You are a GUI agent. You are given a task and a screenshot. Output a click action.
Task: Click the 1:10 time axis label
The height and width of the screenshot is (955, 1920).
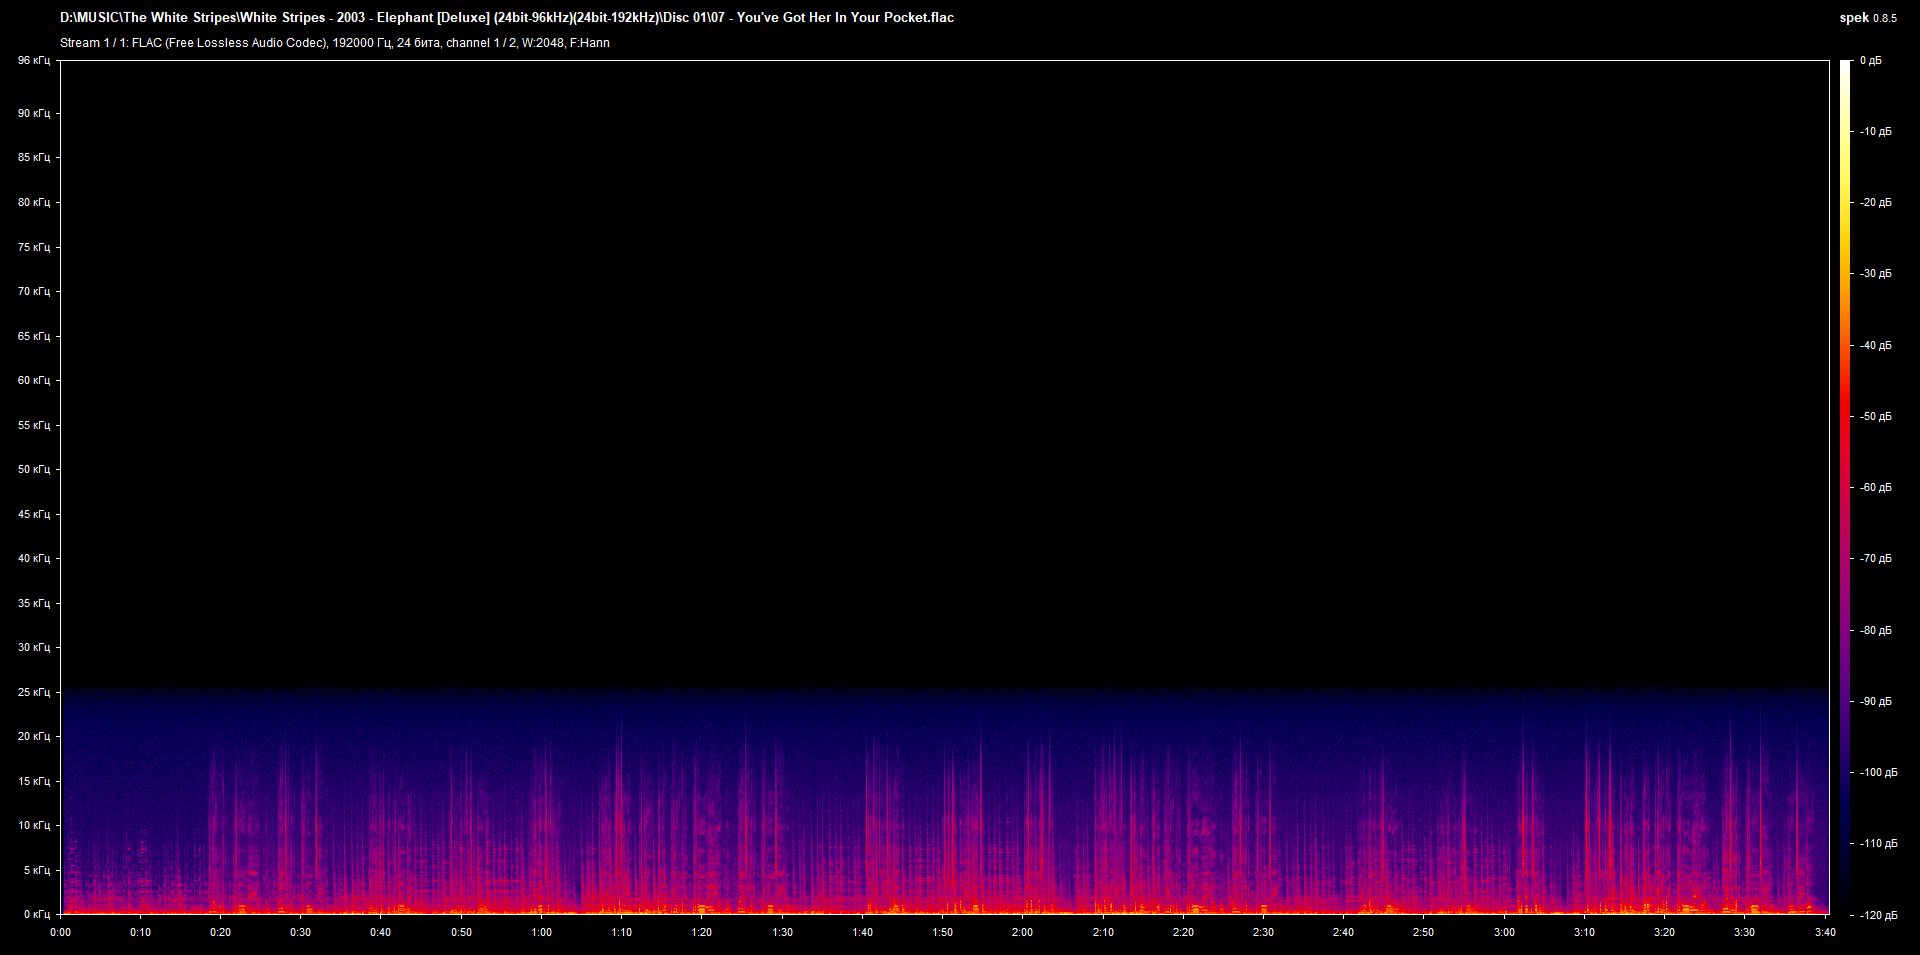coord(622,932)
